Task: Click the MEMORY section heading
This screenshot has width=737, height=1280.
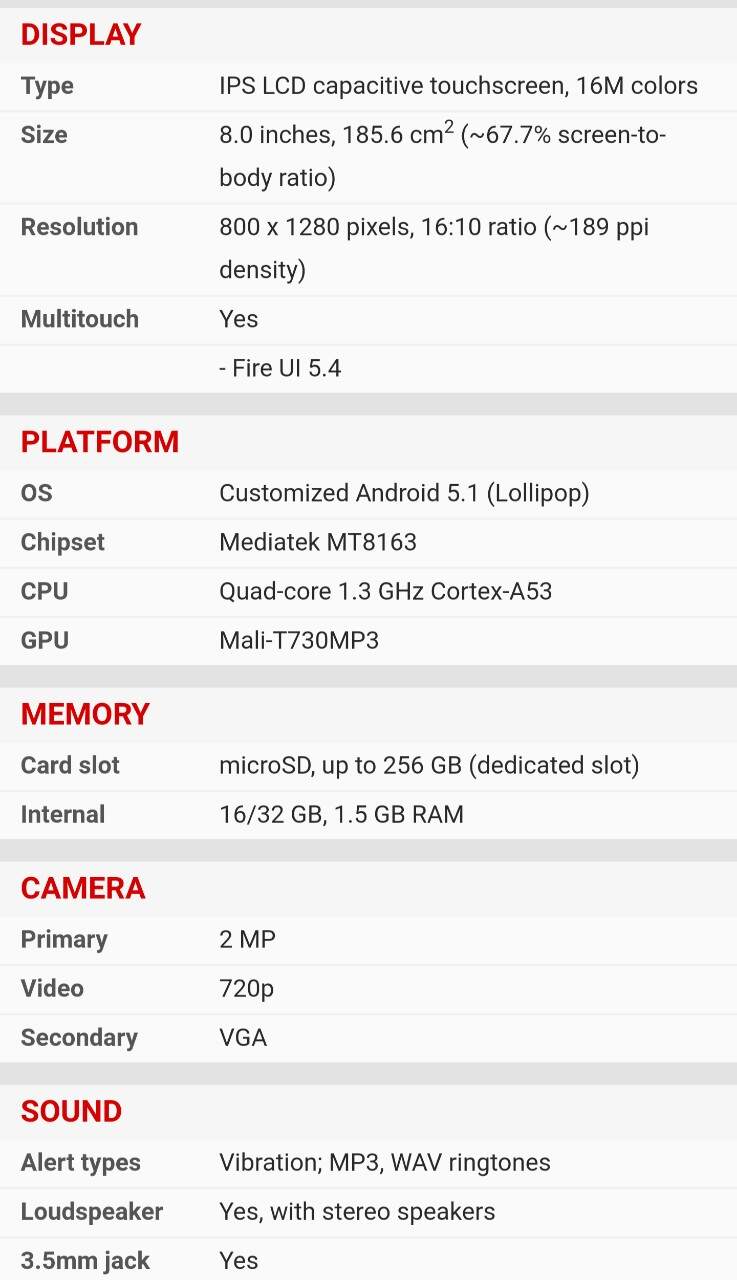Action: 85,714
